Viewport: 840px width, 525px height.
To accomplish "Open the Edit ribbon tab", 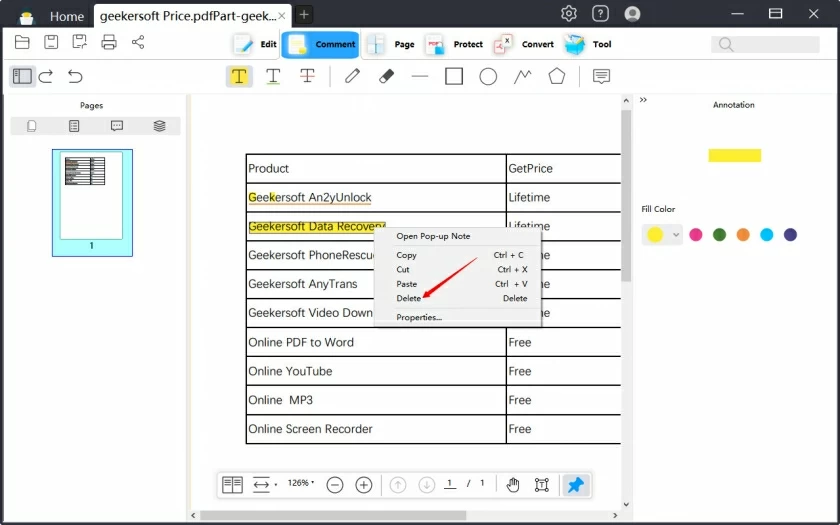I will point(255,44).
